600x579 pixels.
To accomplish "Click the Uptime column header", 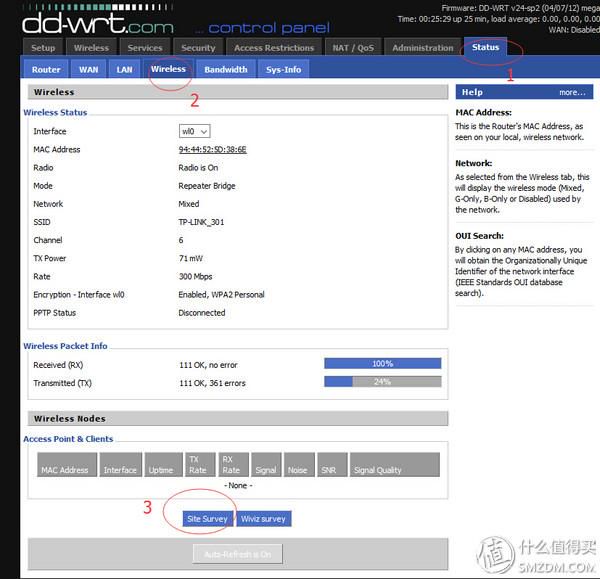I will 163,465.
